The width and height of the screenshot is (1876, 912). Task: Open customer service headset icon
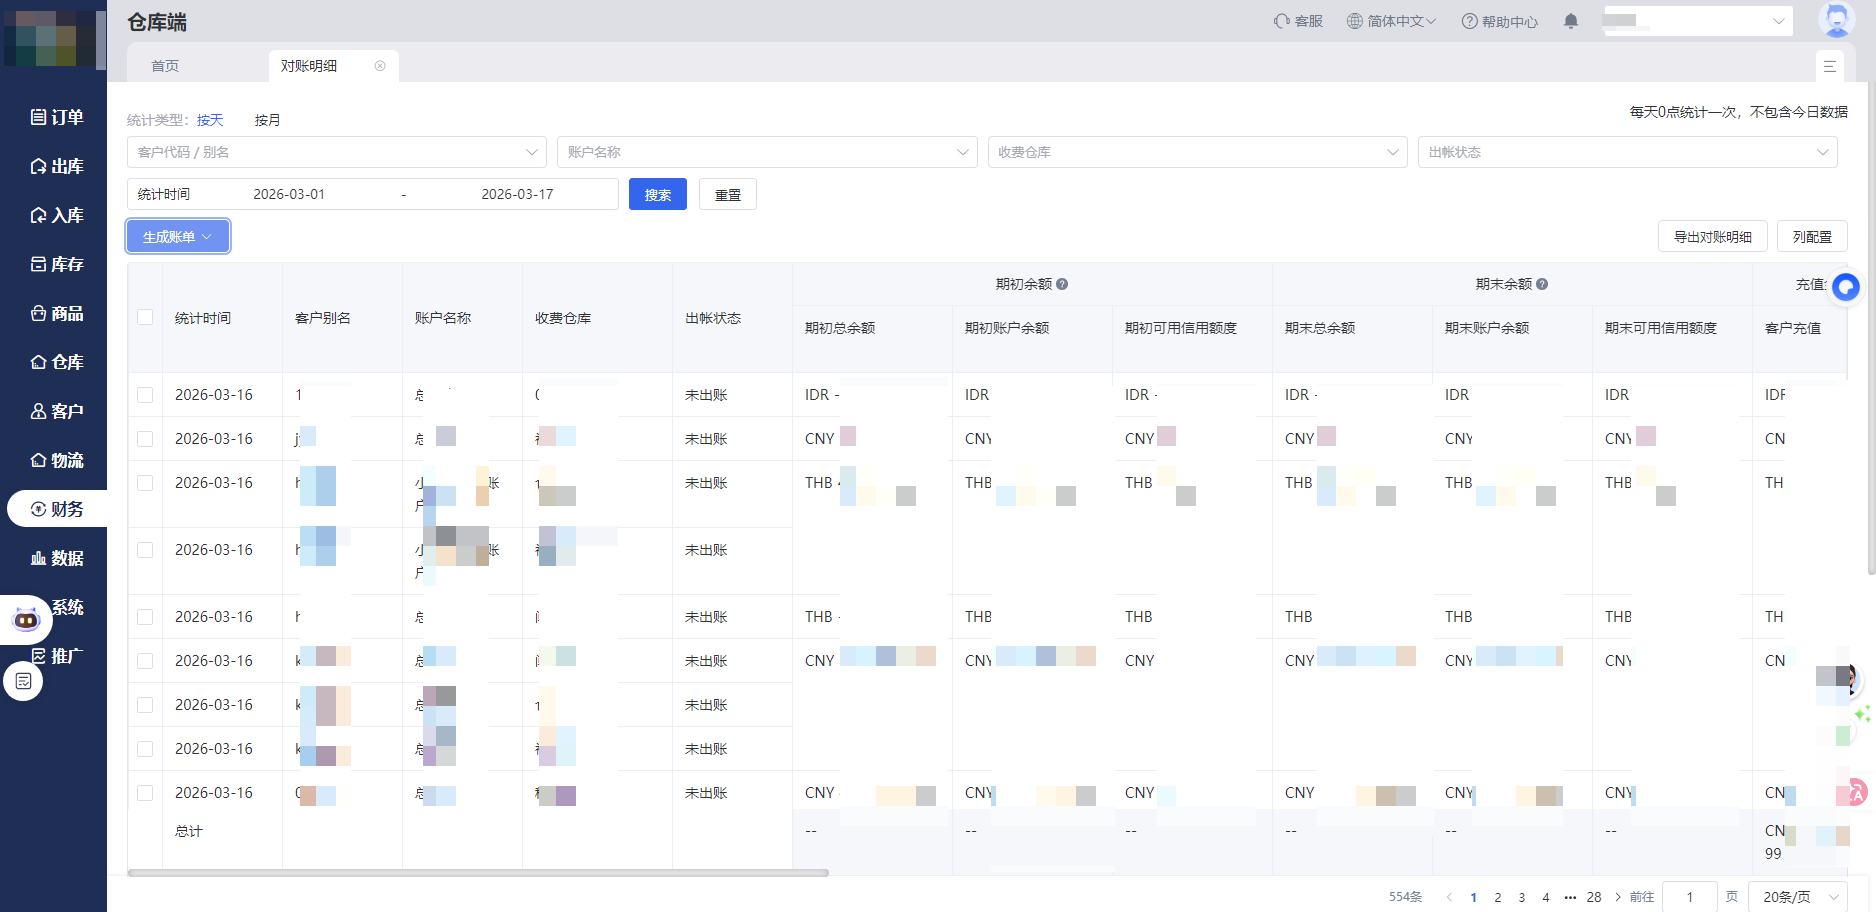pyautogui.click(x=1281, y=21)
